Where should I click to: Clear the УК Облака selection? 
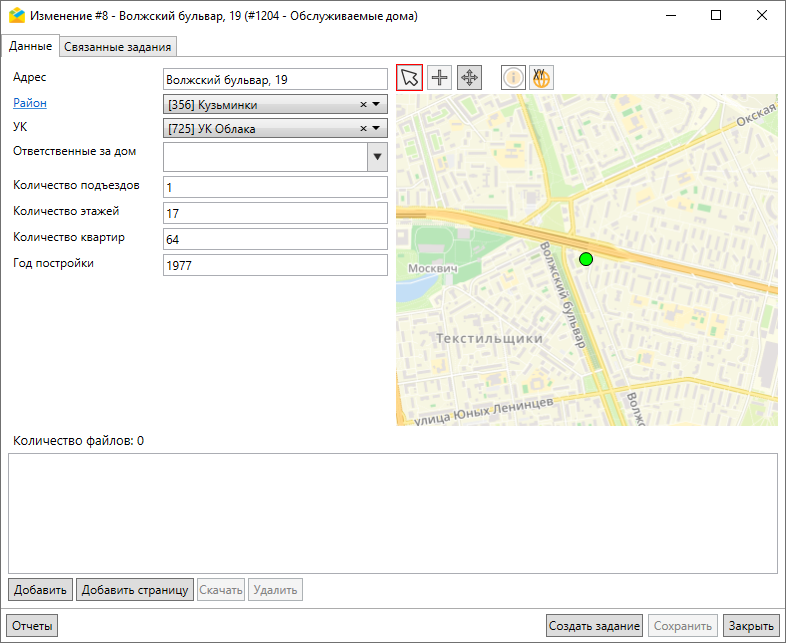pyautogui.click(x=364, y=129)
